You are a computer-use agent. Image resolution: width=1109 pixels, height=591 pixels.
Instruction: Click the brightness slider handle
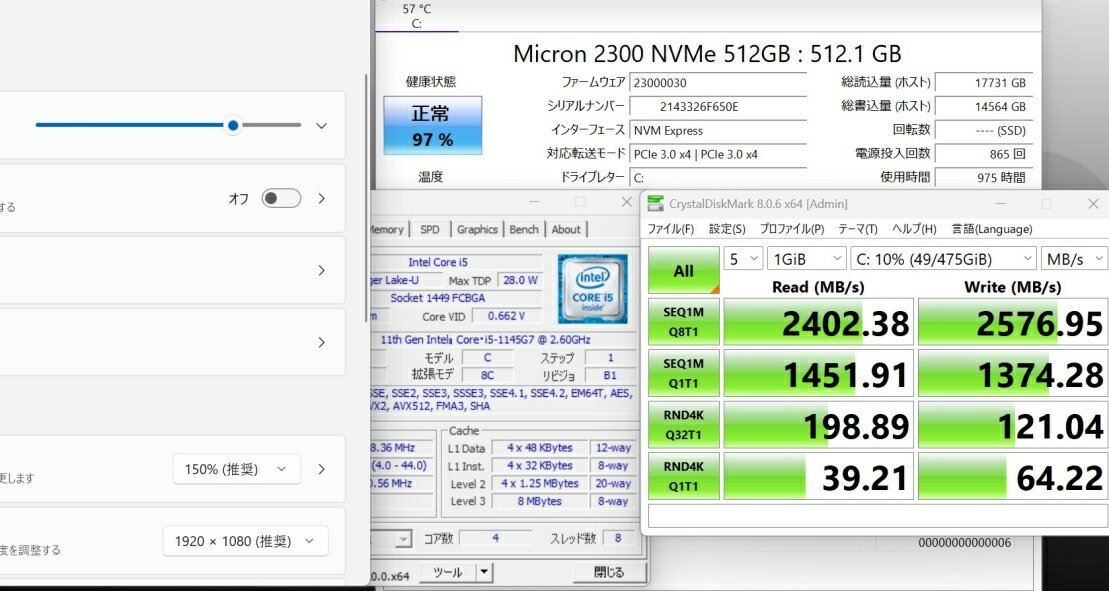(233, 126)
